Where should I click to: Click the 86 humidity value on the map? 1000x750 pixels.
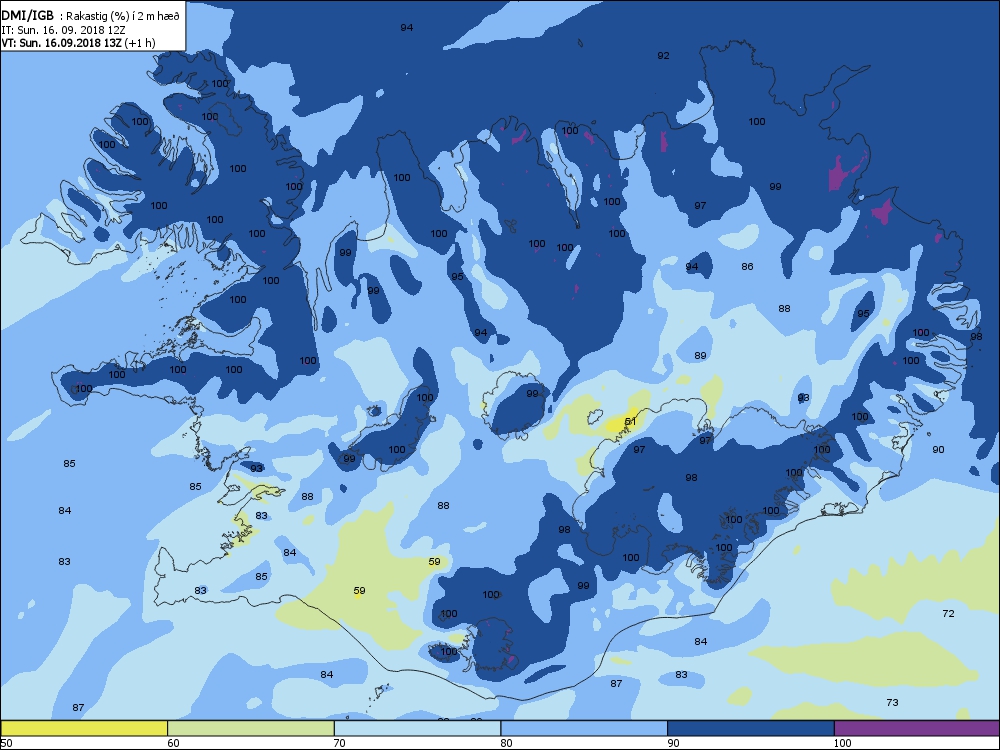point(747,266)
